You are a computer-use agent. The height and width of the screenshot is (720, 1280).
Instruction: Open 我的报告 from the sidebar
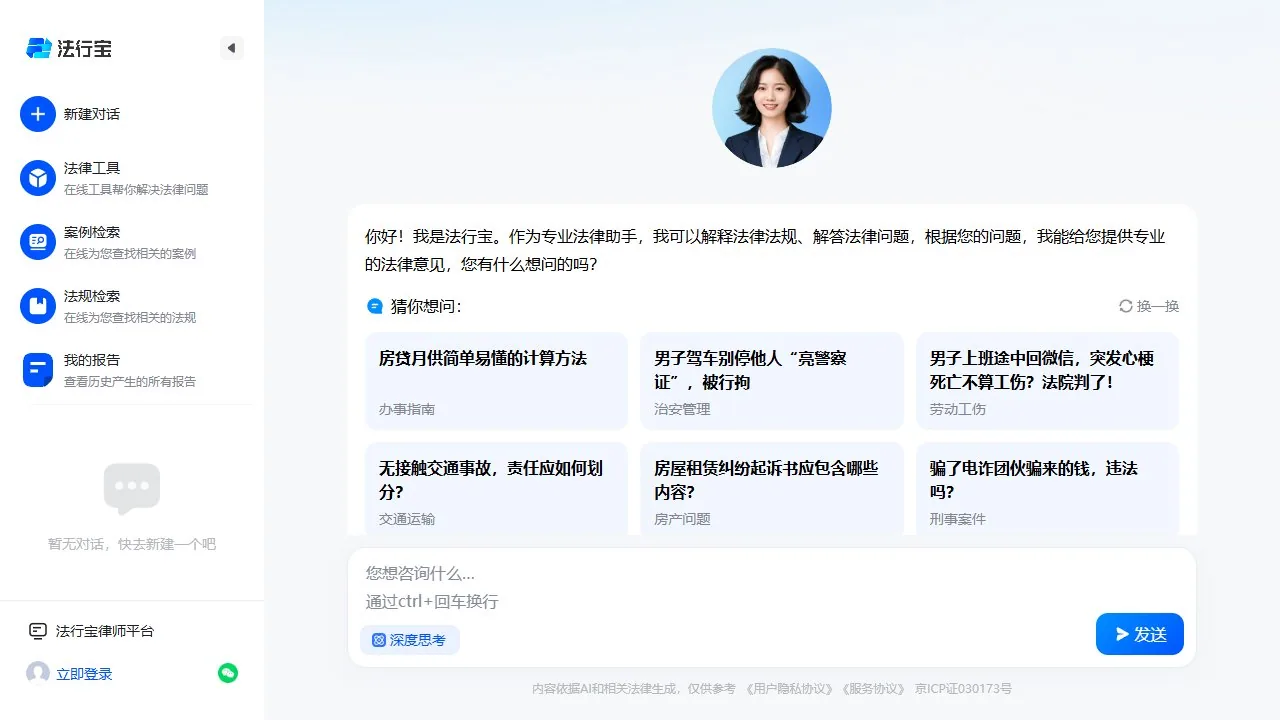coord(92,360)
